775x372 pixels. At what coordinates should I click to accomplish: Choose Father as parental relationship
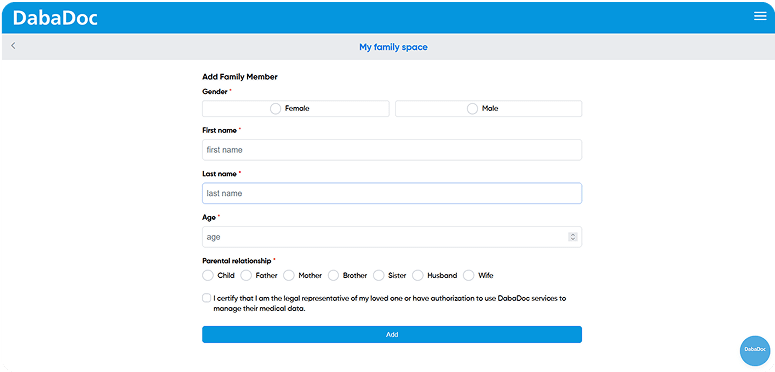click(246, 275)
